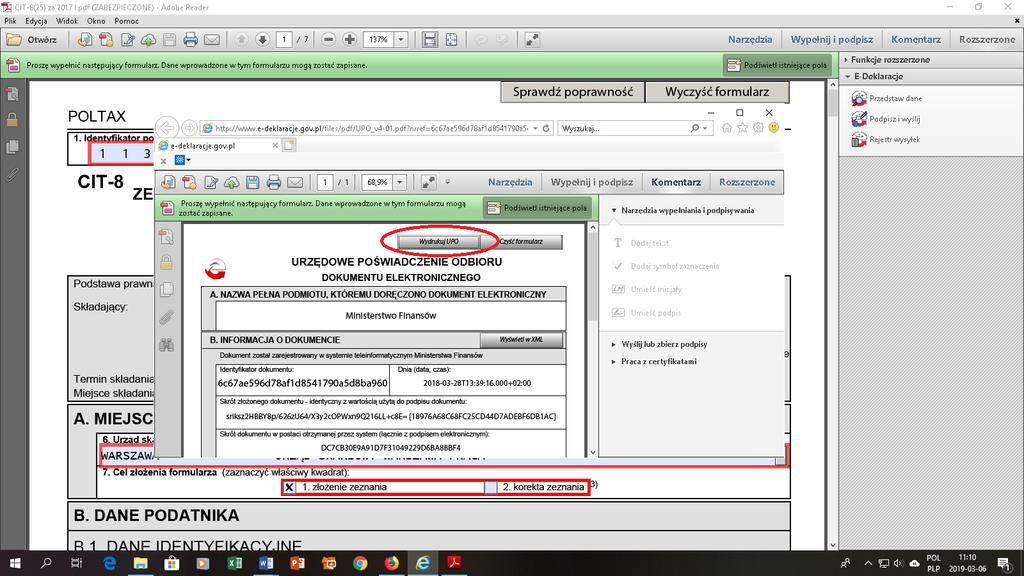Click the page number field in the main toolbar
Screen dimensions: 1024x576
[x=284, y=40]
